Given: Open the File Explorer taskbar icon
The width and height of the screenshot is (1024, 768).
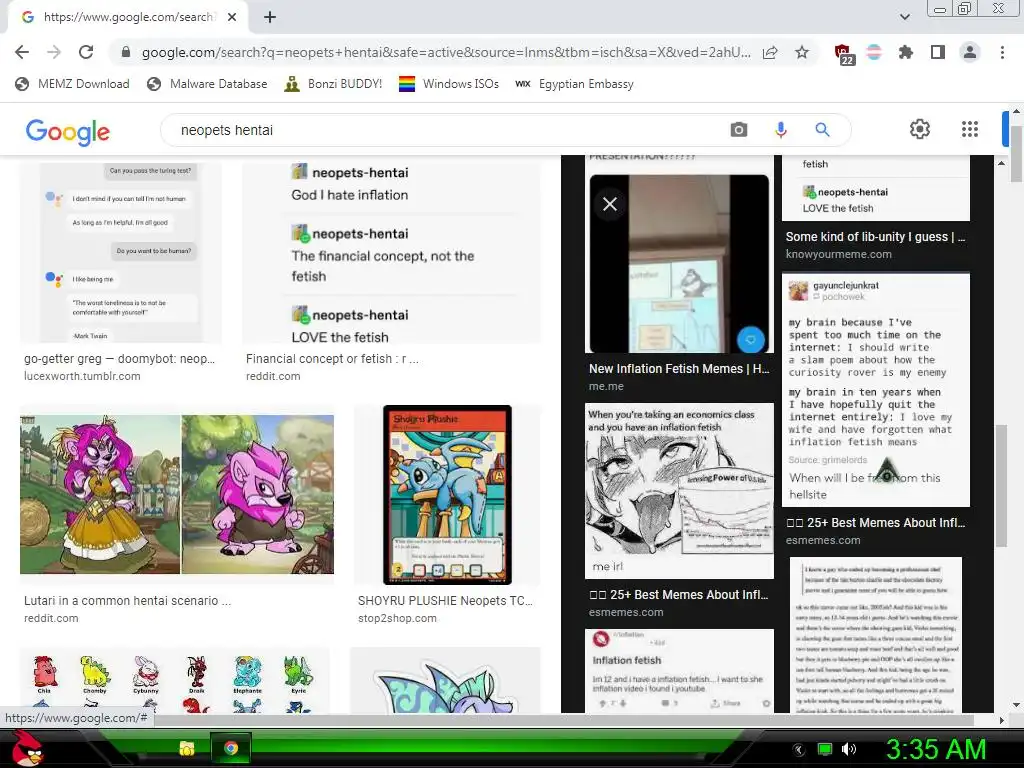Looking at the screenshot, I should point(187,748).
